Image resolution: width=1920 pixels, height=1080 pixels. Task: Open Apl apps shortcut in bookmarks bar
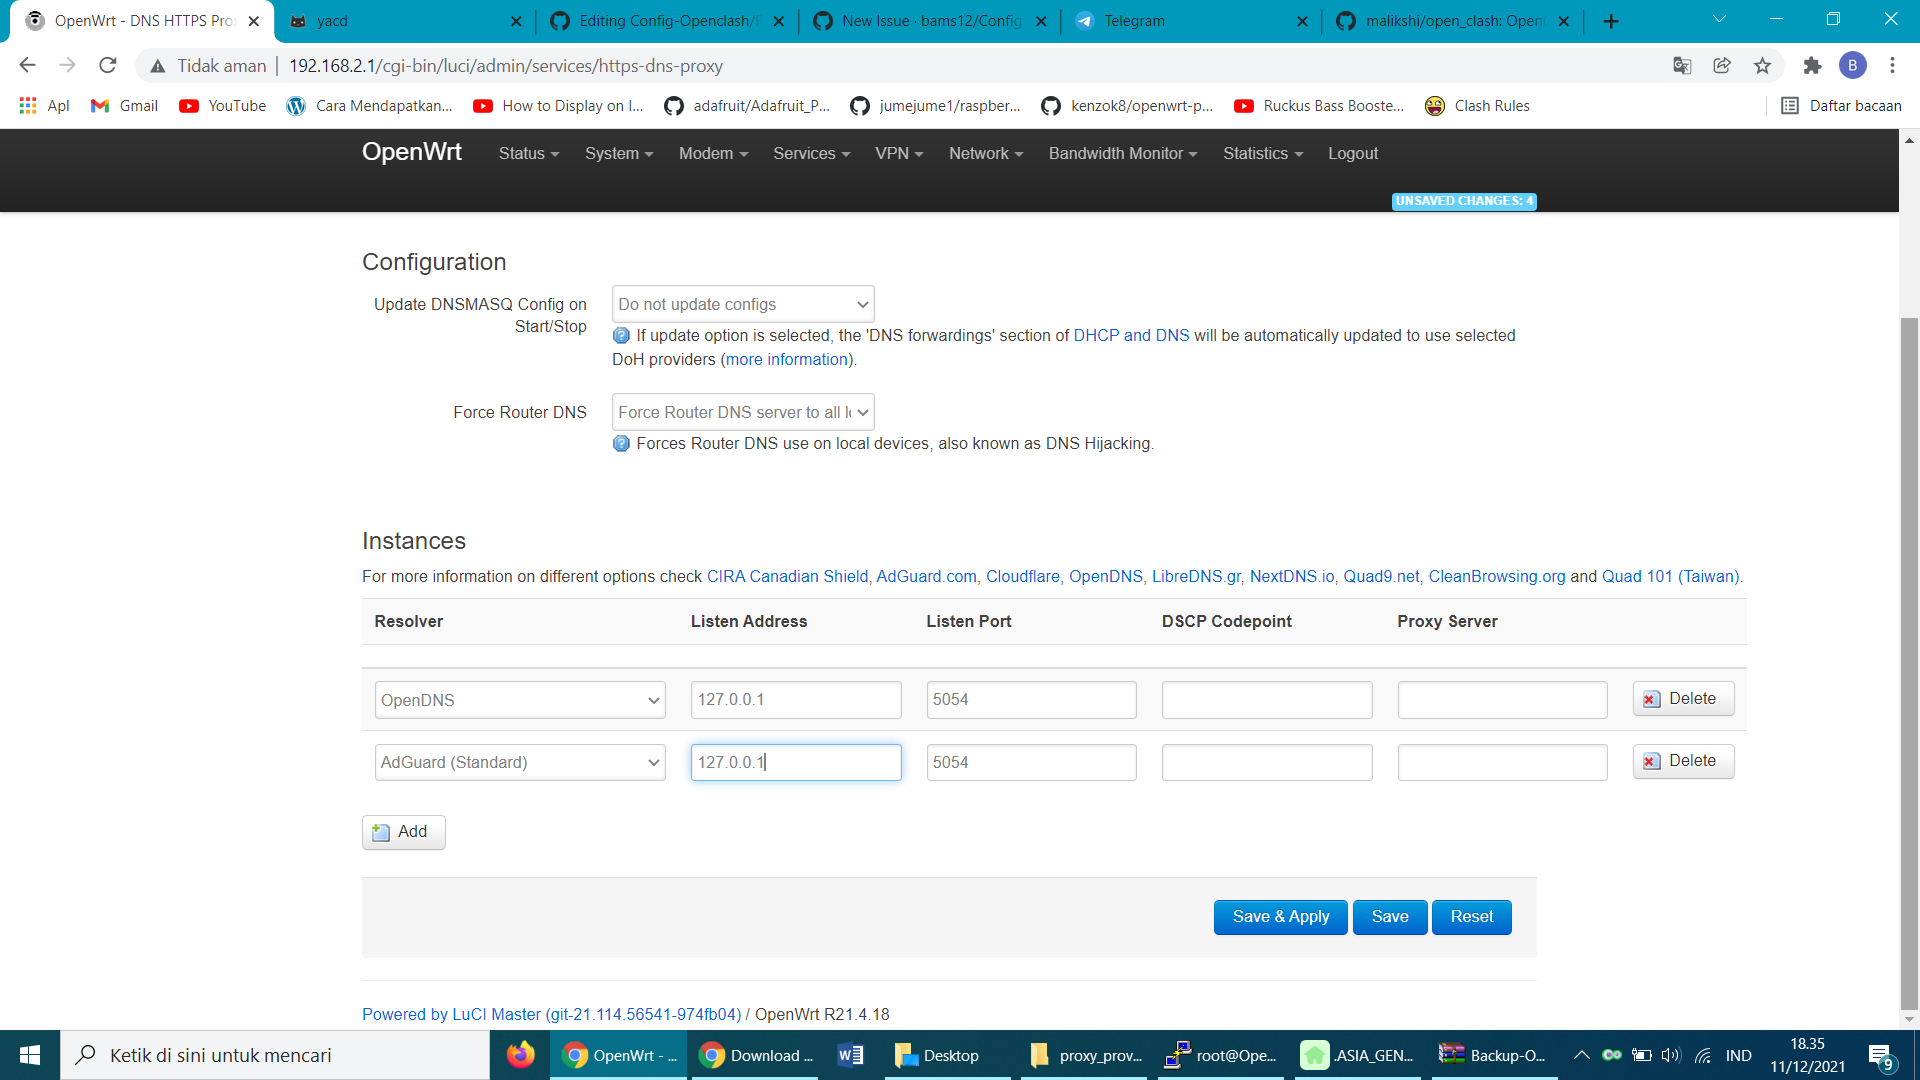click(x=45, y=106)
